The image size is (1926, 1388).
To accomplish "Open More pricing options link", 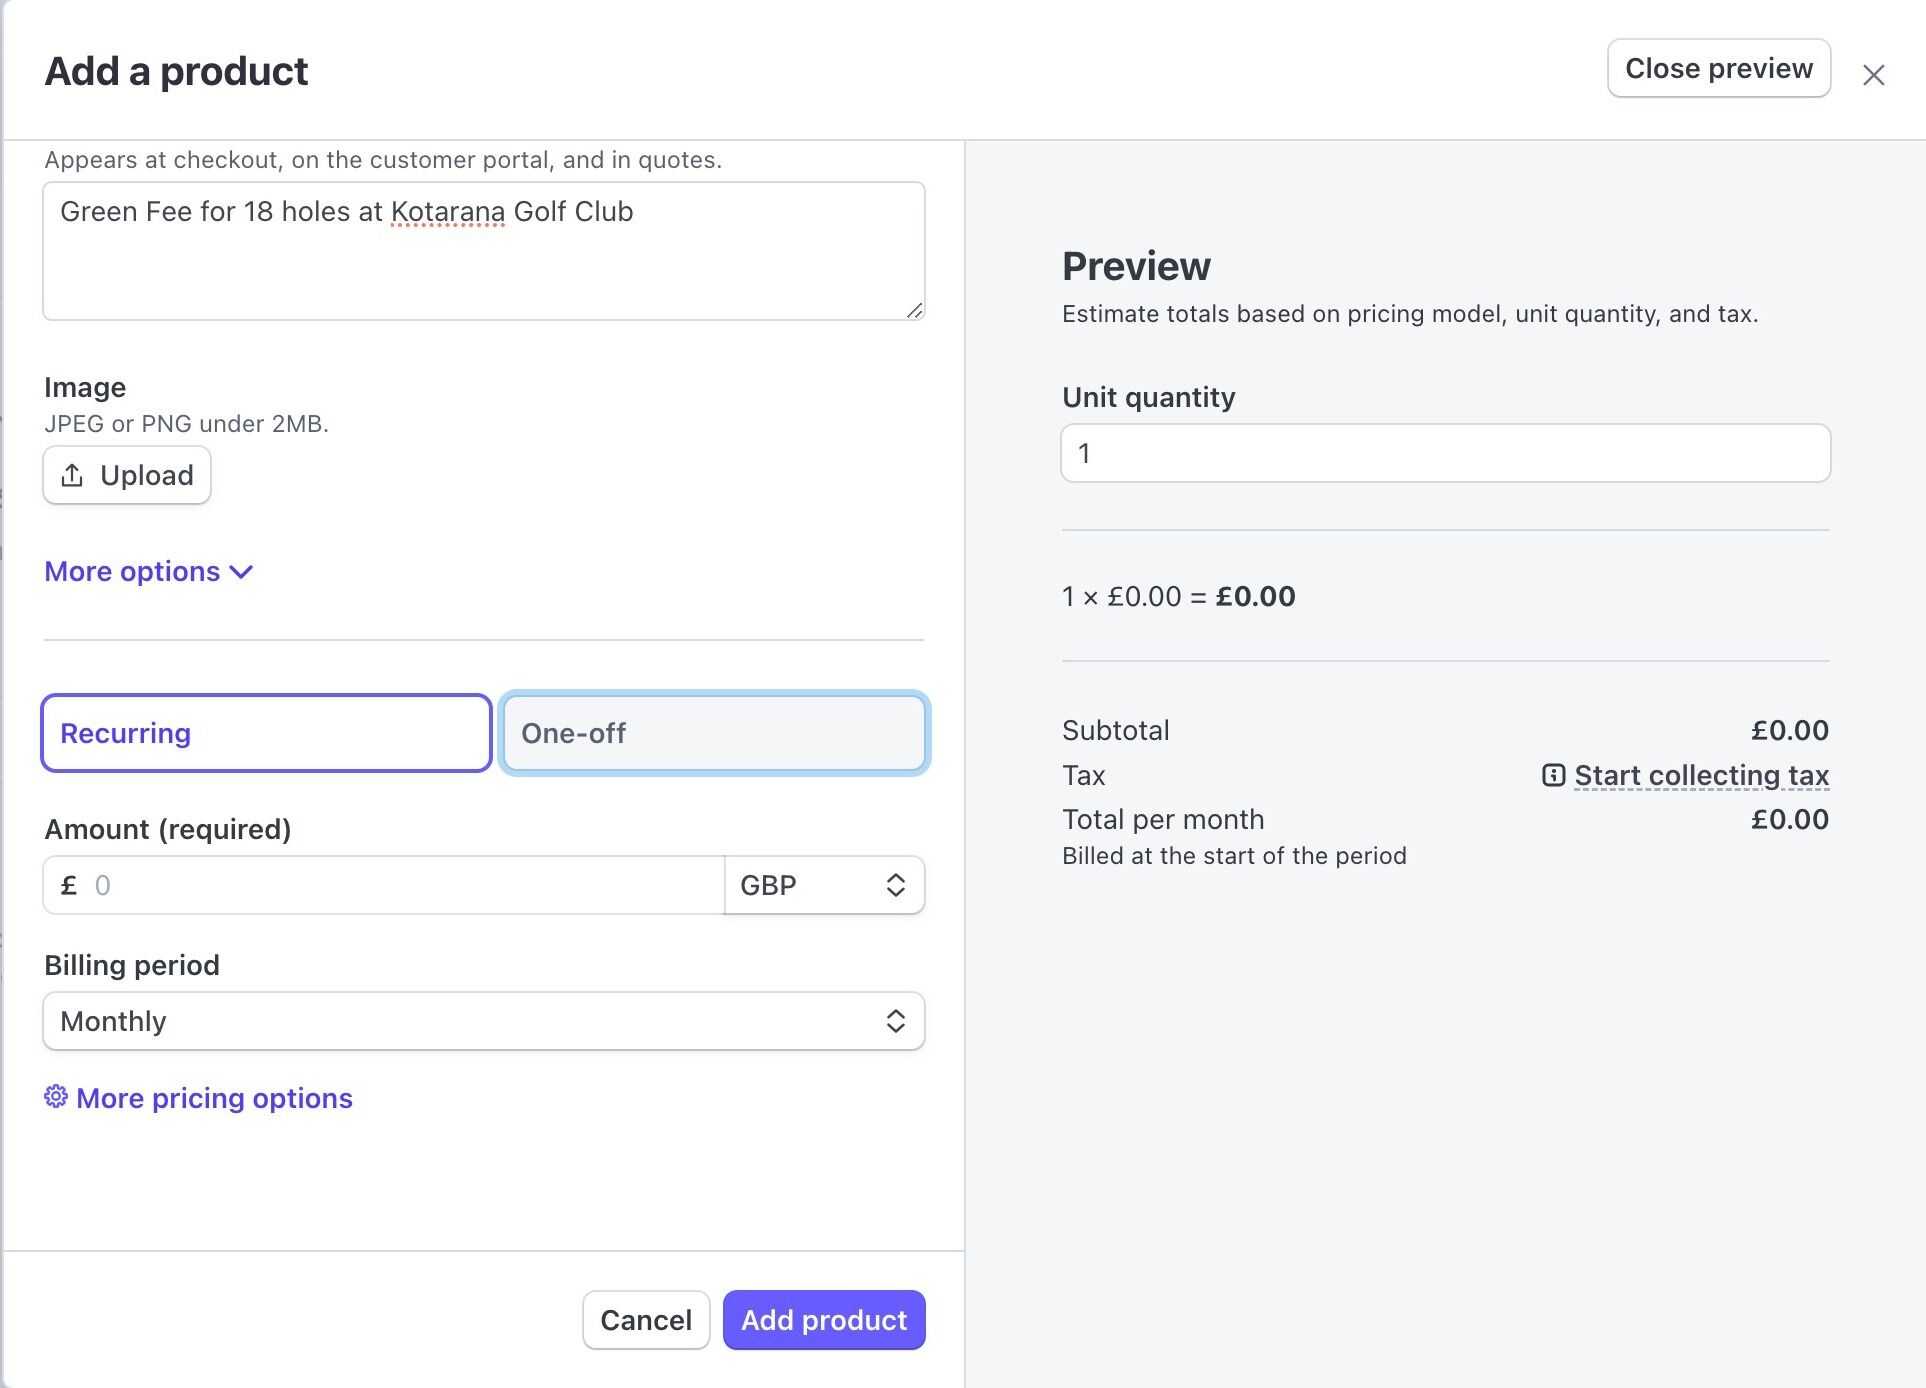I will pos(214,1098).
